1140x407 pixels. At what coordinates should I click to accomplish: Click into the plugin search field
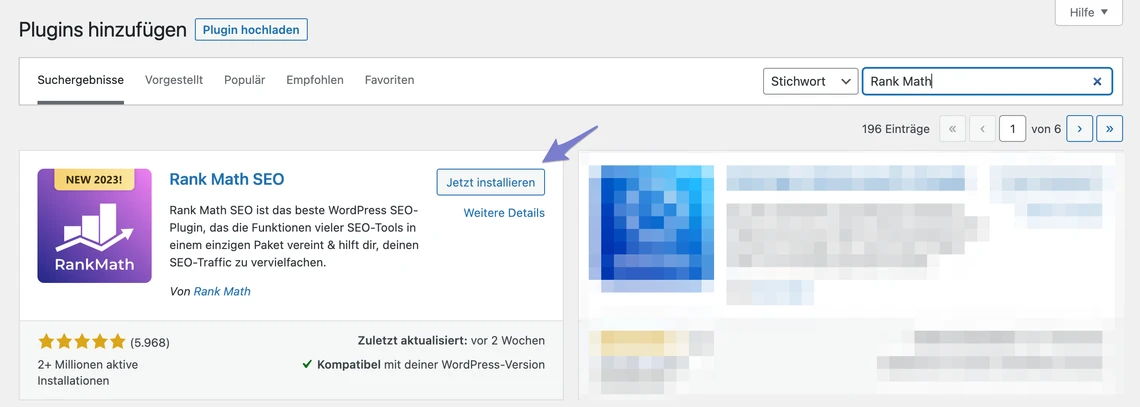(x=975, y=82)
